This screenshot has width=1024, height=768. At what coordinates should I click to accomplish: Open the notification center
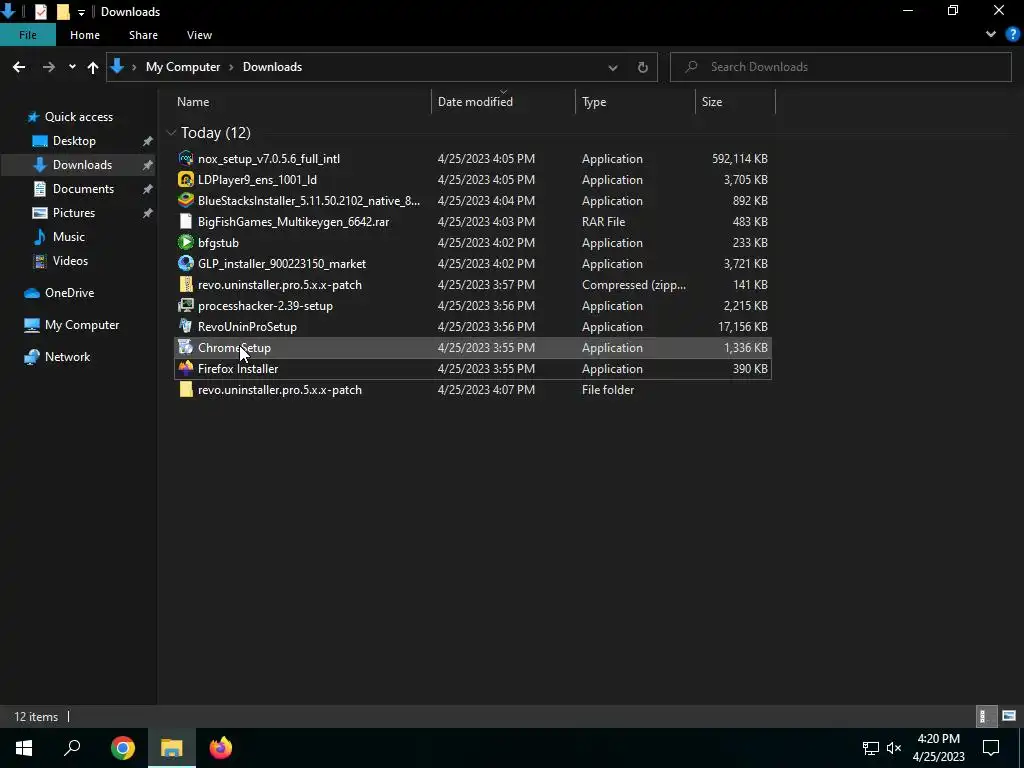coord(991,748)
